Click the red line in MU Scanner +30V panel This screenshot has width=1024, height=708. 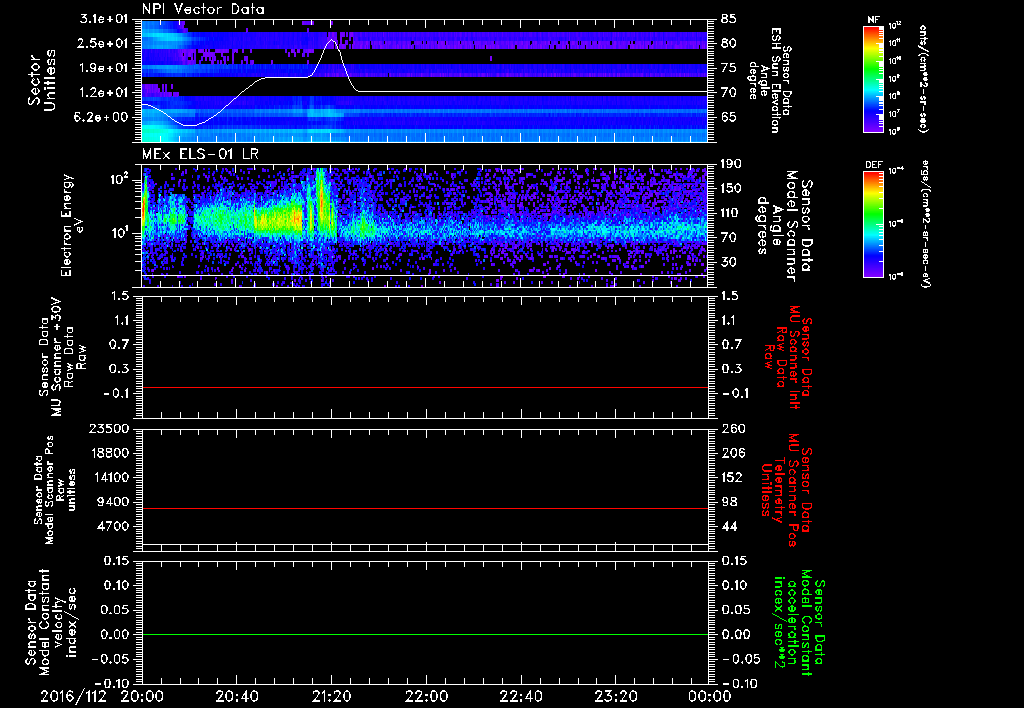pos(425,387)
